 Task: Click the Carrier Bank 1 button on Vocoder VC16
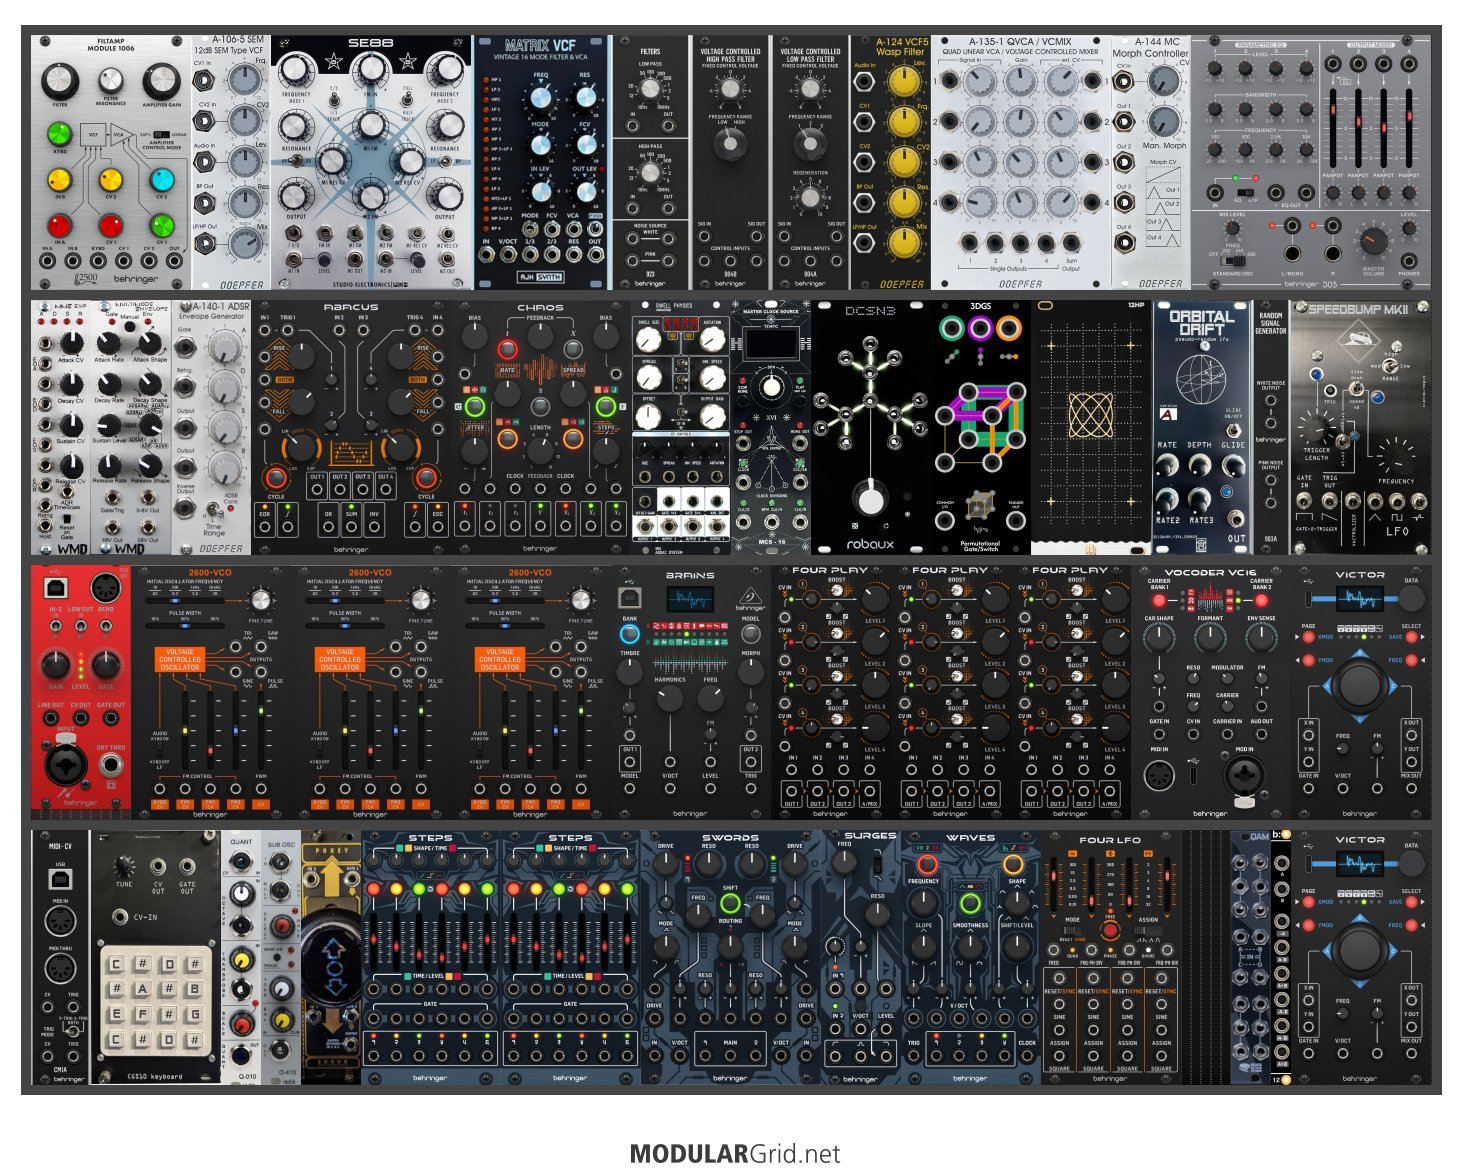(x=1159, y=601)
